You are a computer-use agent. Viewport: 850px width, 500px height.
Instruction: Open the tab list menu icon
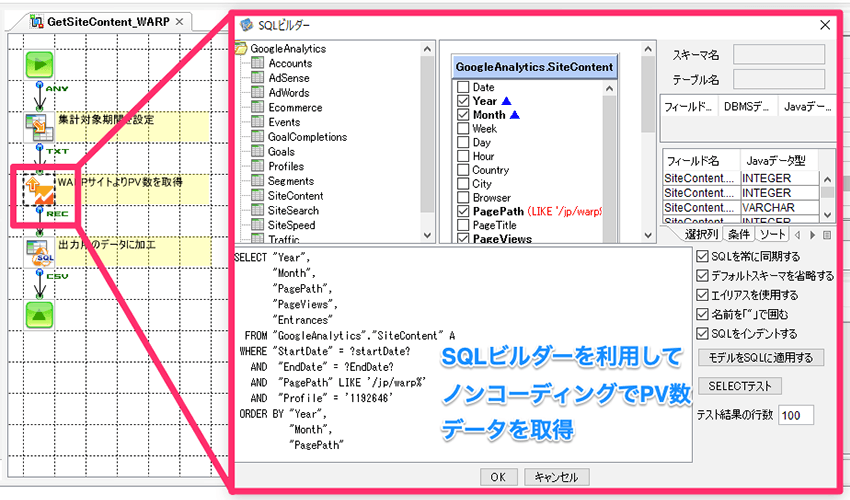point(827,235)
